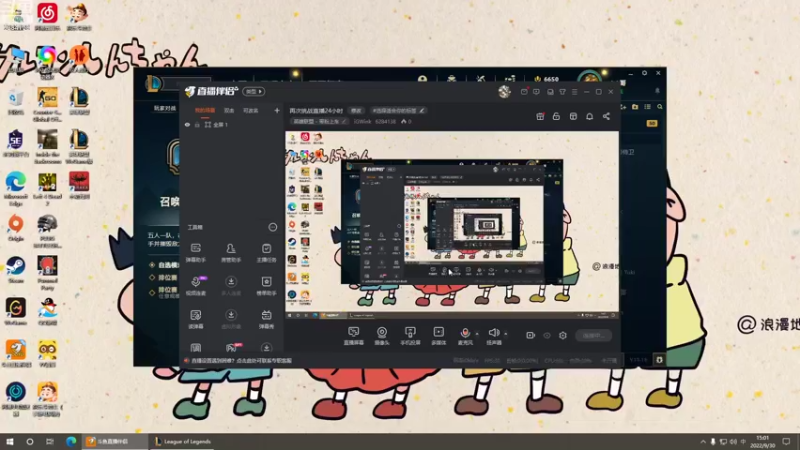Open the hamburger menu in live companion title bar
Screen dimensions: 800x450
(574, 92)
